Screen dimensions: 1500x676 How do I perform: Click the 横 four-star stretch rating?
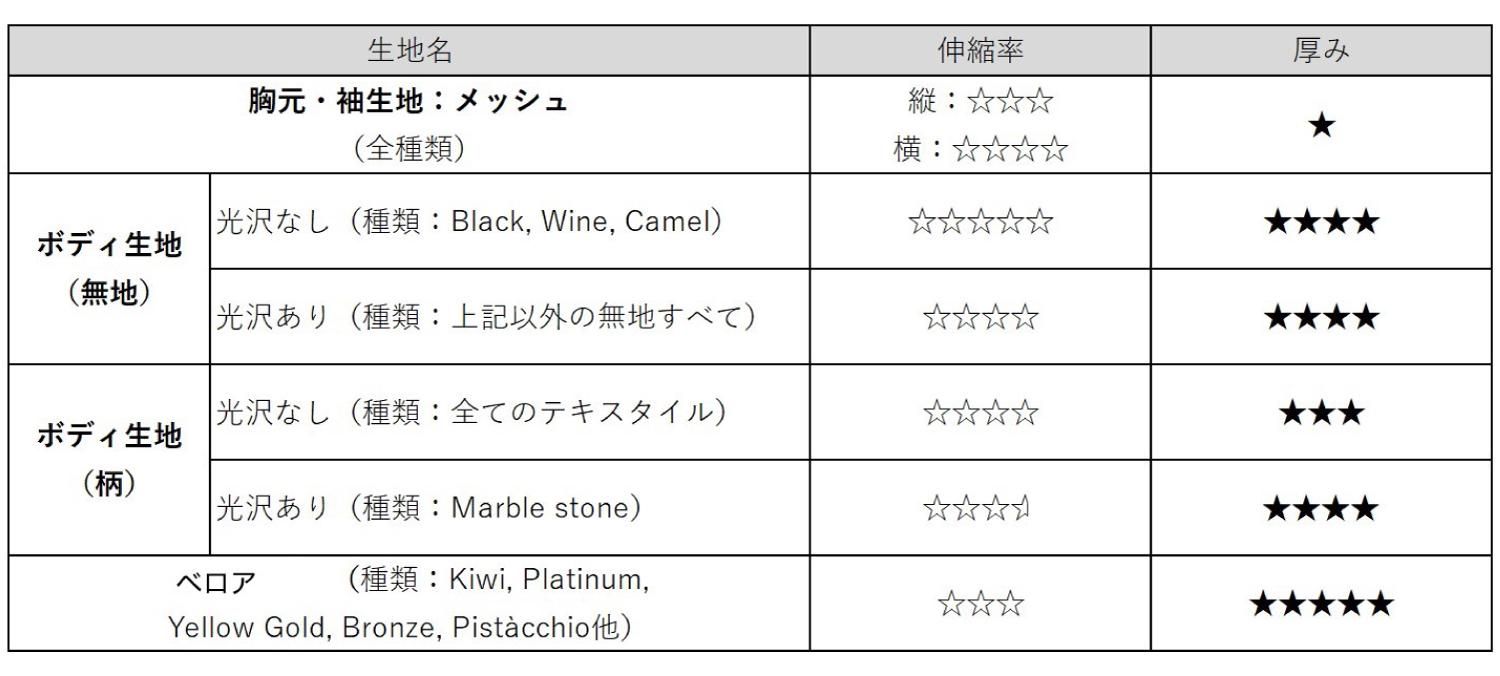click(x=980, y=151)
